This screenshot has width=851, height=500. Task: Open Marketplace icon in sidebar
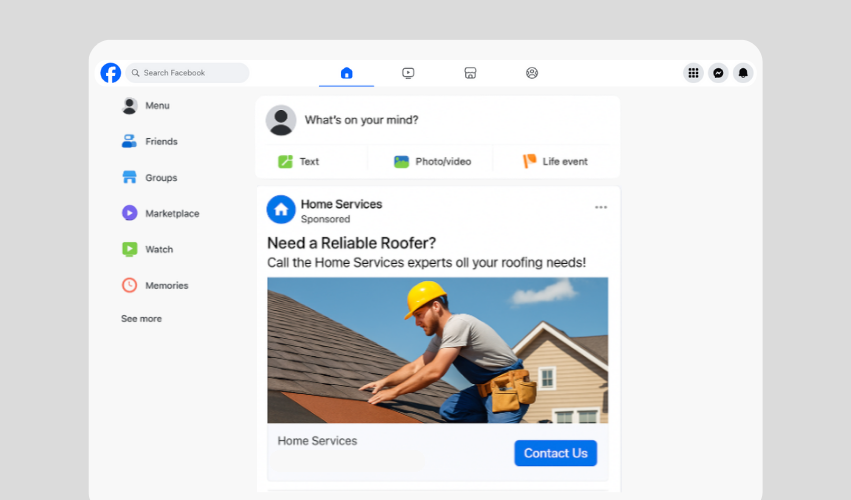tap(129, 213)
